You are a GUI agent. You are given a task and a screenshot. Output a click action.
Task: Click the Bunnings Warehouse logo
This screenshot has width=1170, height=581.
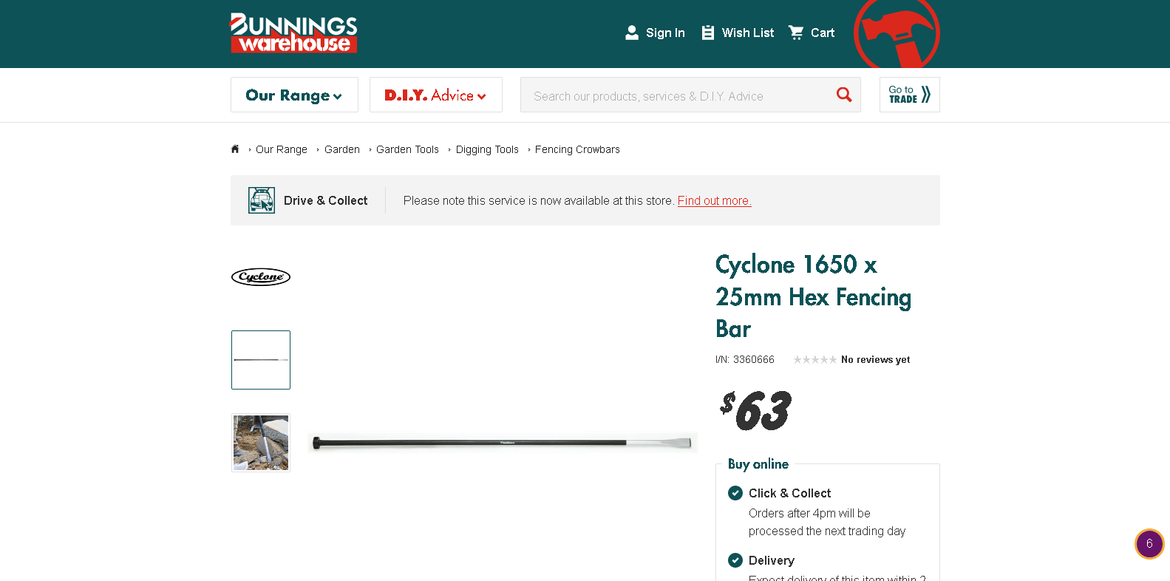point(293,32)
